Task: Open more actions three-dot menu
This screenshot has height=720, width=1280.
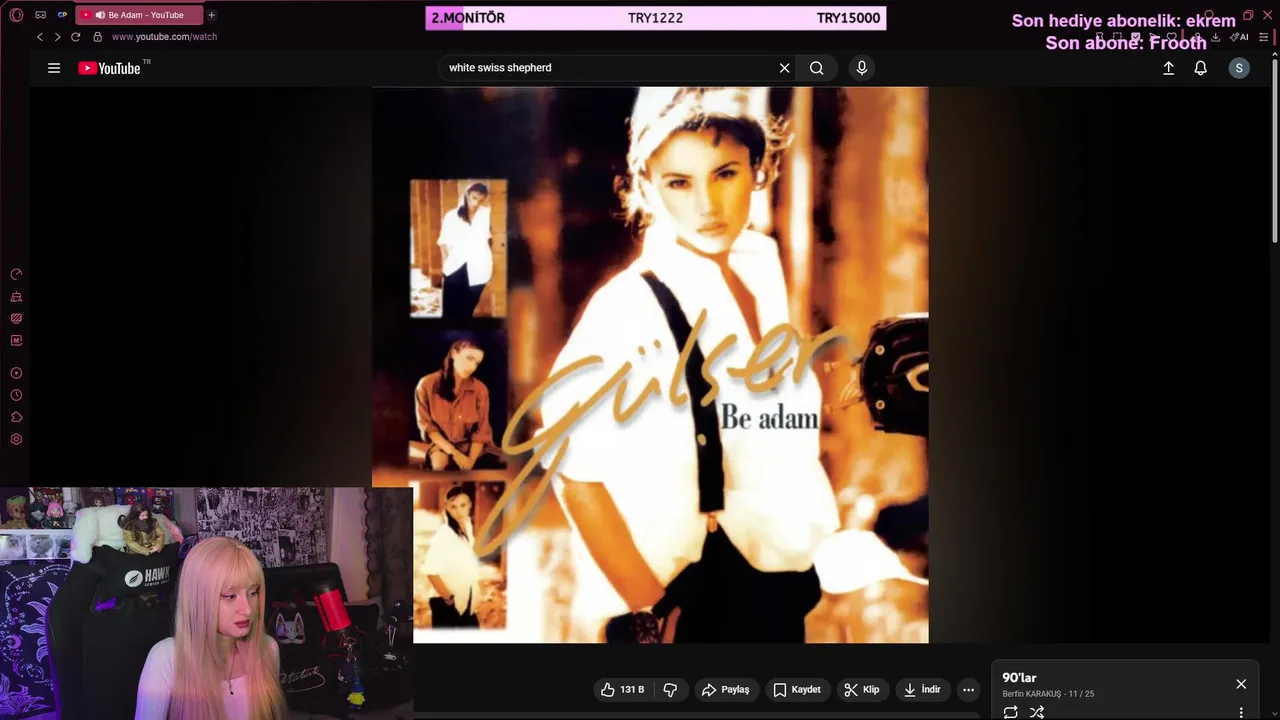Action: pyautogui.click(x=968, y=689)
